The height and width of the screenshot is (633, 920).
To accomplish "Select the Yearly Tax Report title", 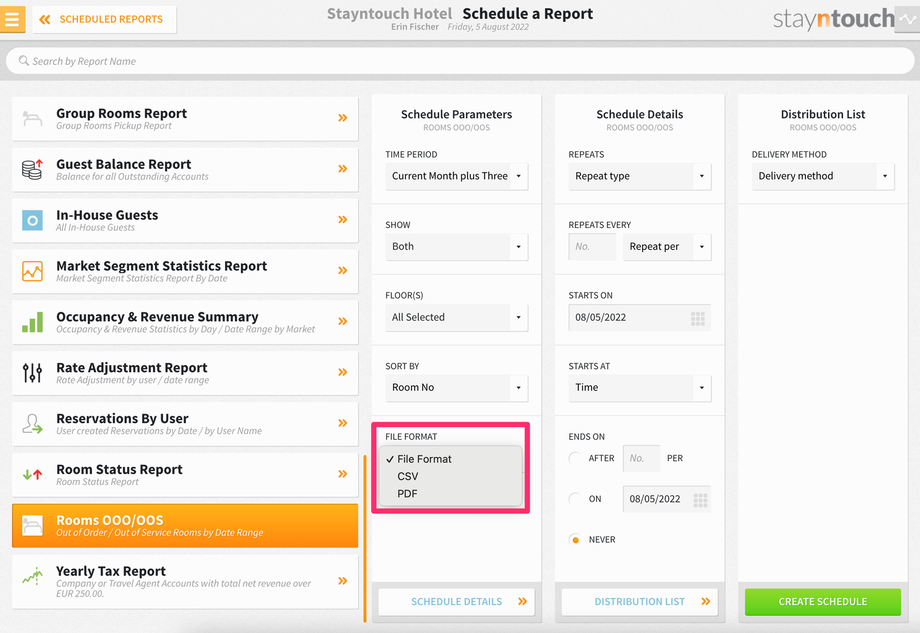I will [x=111, y=571].
